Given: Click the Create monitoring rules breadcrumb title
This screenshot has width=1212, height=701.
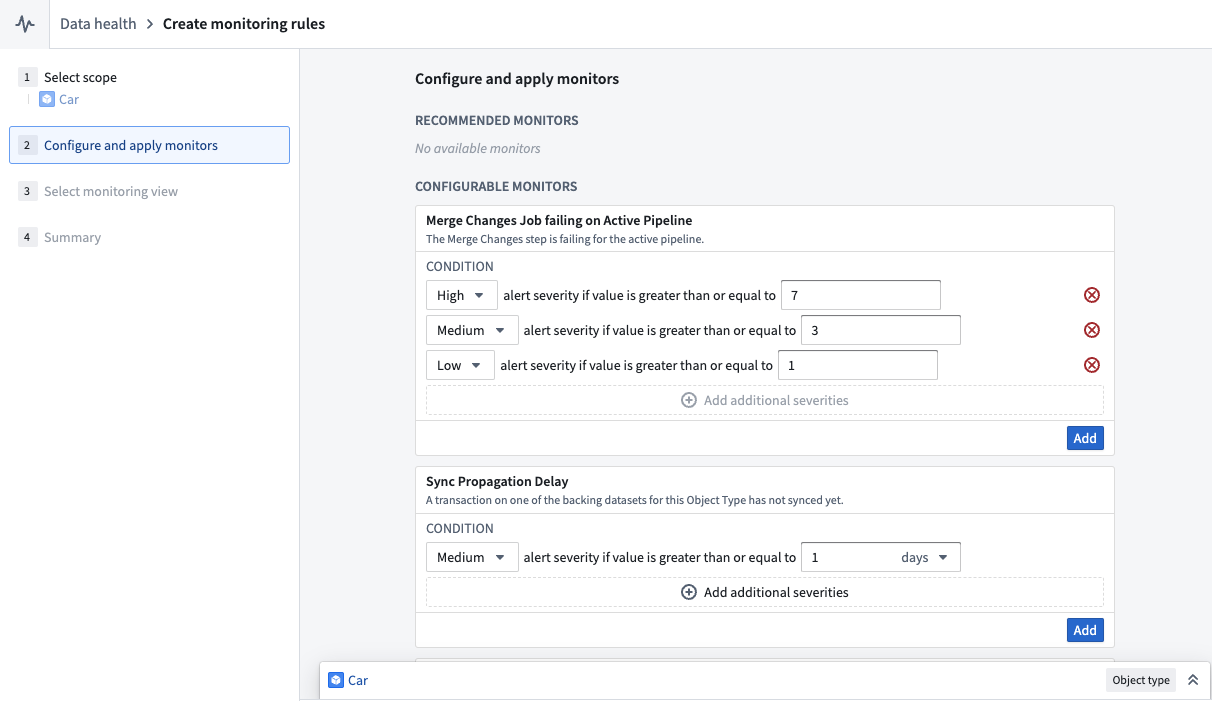Looking at the screenshot, I should (x=244, y=24).
